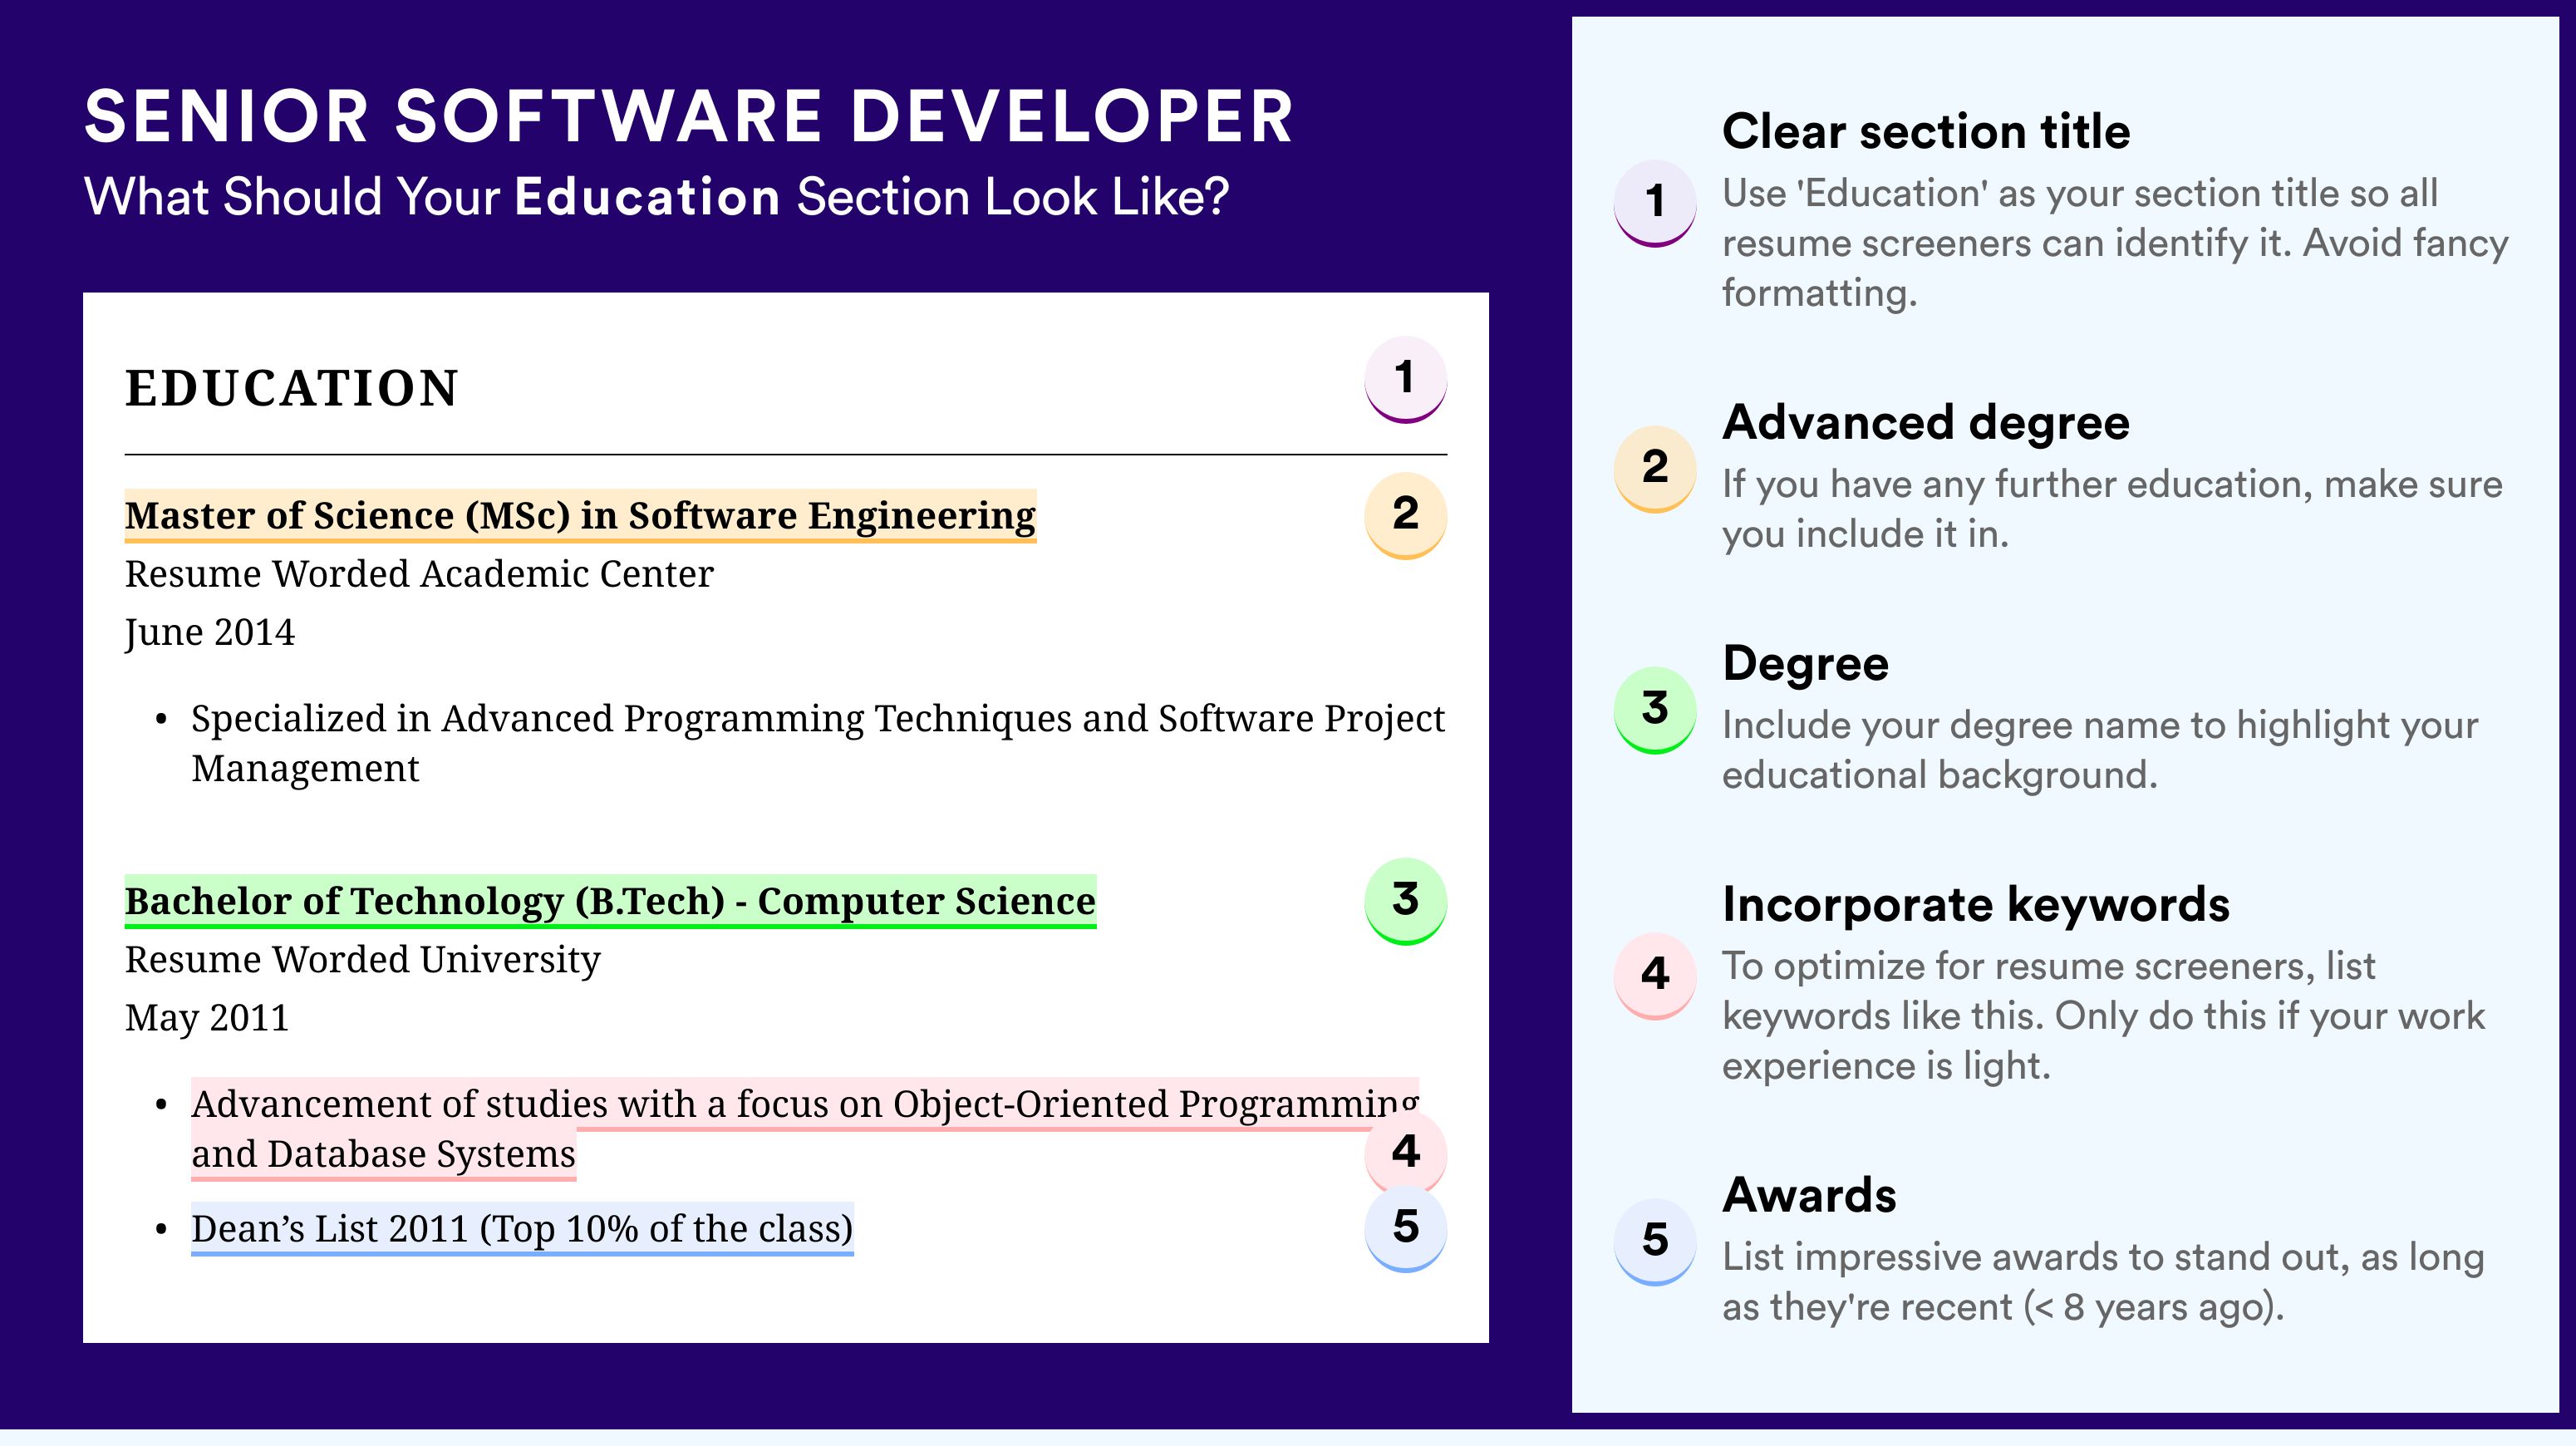Select the "If you have any further education" description
2576x1446 pixels.
pos(2112,509)
